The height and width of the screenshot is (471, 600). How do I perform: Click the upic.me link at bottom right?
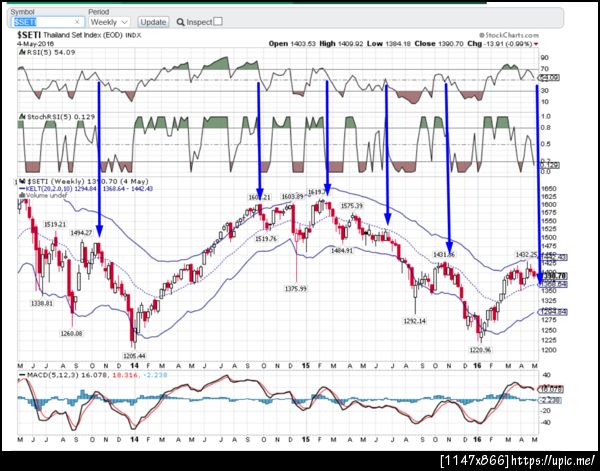pyautogui.click(x=553, y=460)
